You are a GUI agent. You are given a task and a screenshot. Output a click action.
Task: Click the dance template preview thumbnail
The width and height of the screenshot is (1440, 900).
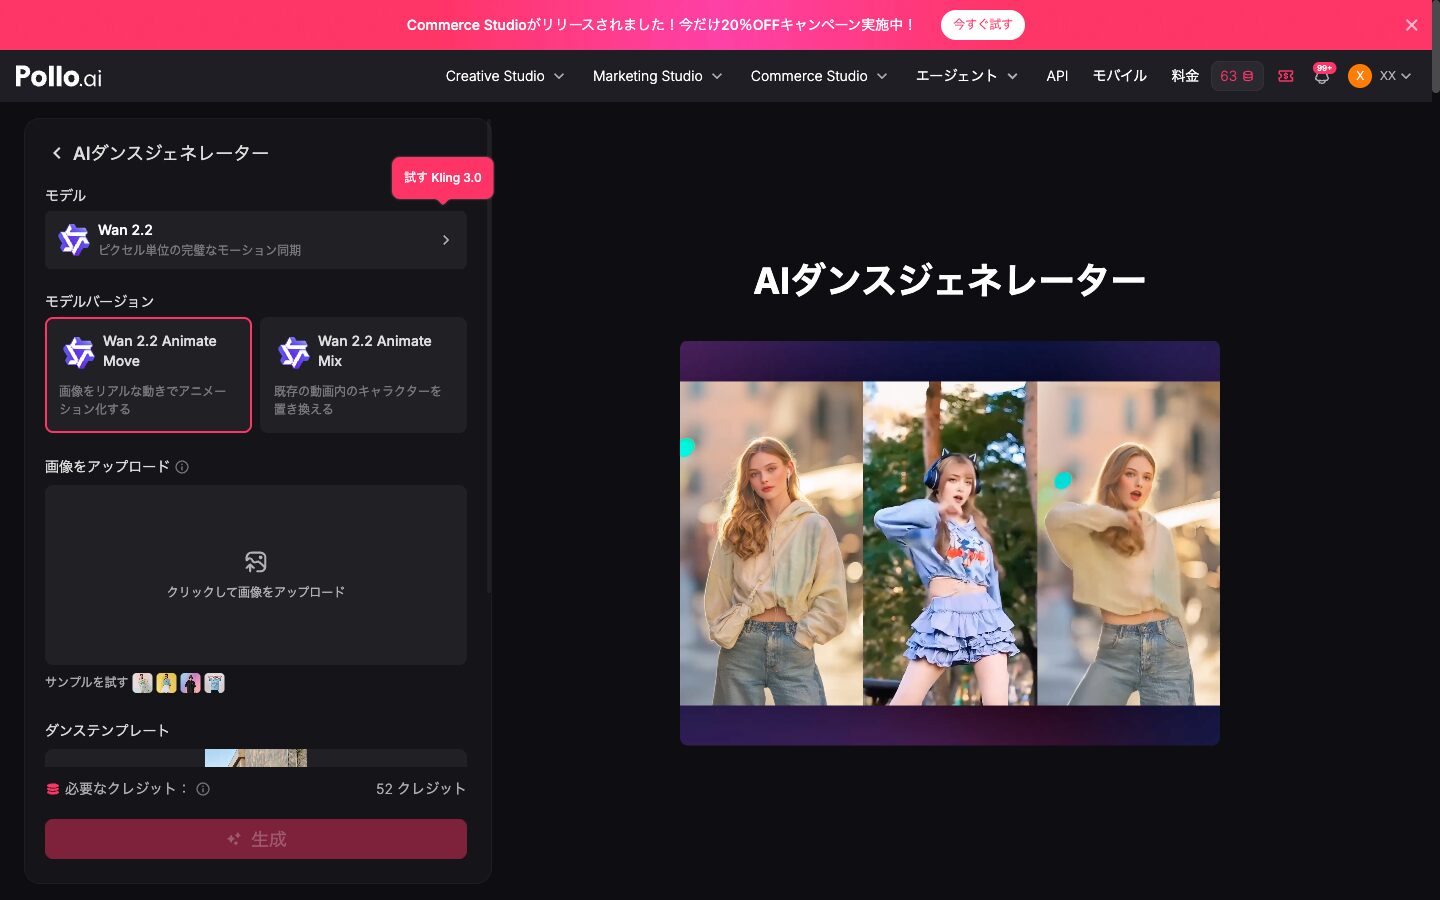[x=256, y=758]
